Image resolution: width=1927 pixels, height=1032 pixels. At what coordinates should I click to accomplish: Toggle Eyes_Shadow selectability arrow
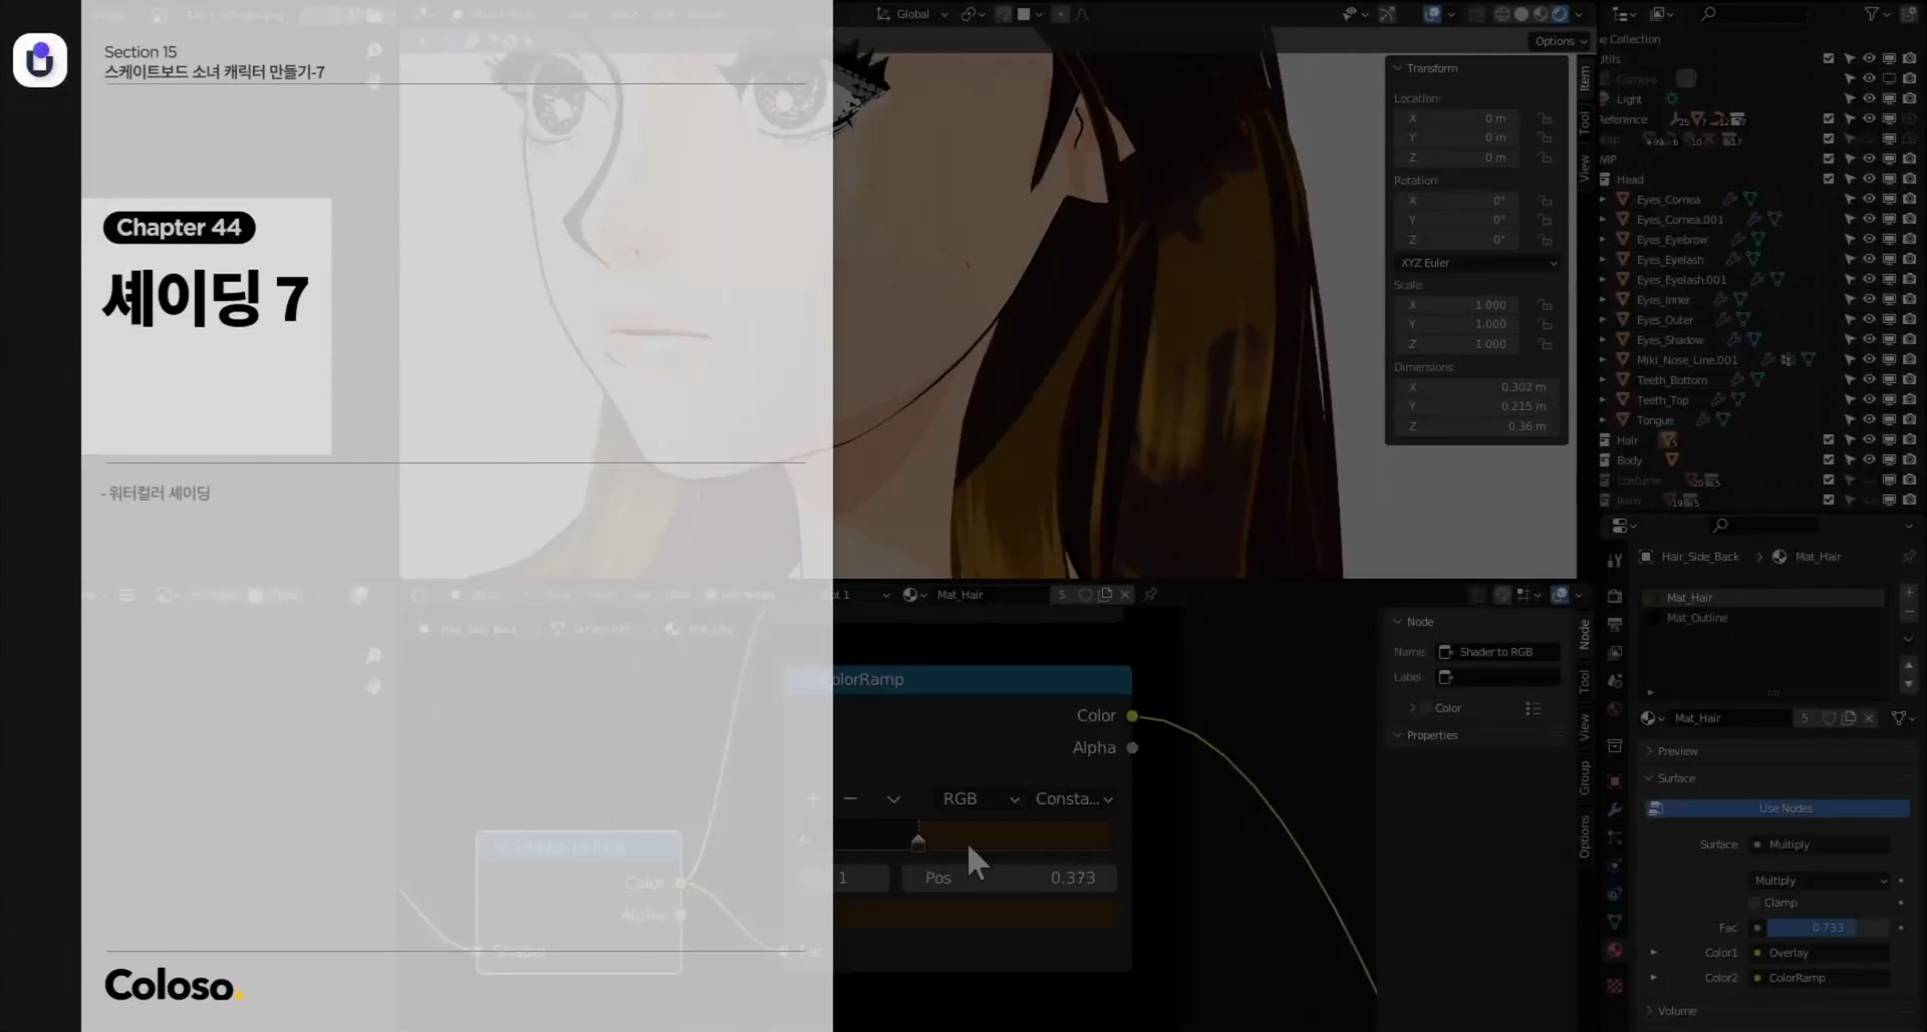pos(1849,340)
